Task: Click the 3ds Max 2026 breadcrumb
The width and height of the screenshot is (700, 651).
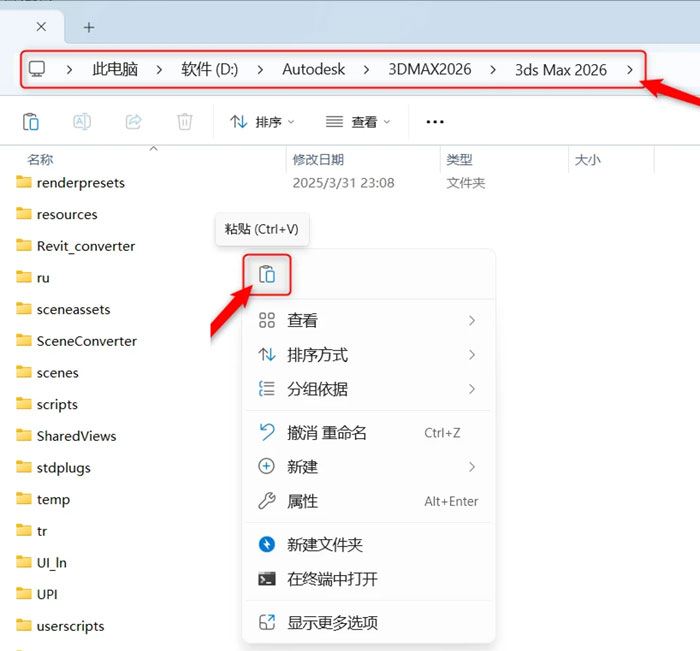Action: pyautogui.click(x=561, y=70)
